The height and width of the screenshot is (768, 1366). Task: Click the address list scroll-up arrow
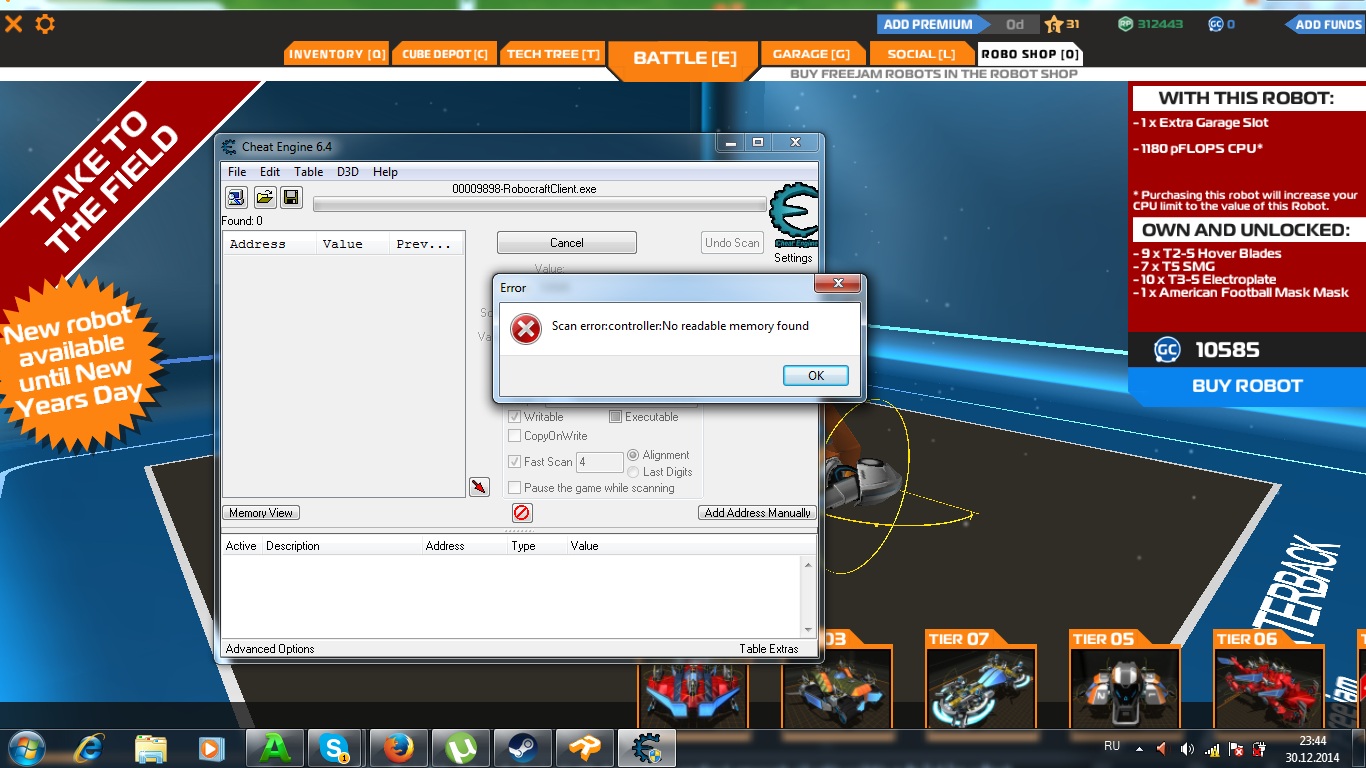pyautogui.click(x=808, y=565)
